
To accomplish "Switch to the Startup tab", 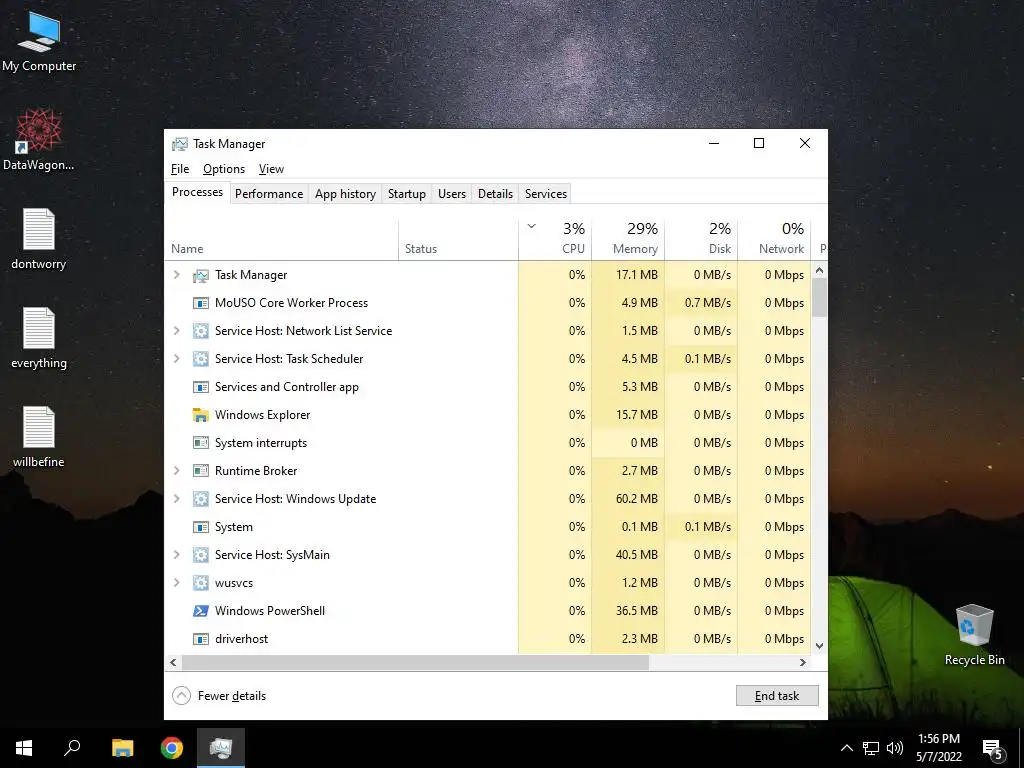I will [x=406, y=194].
